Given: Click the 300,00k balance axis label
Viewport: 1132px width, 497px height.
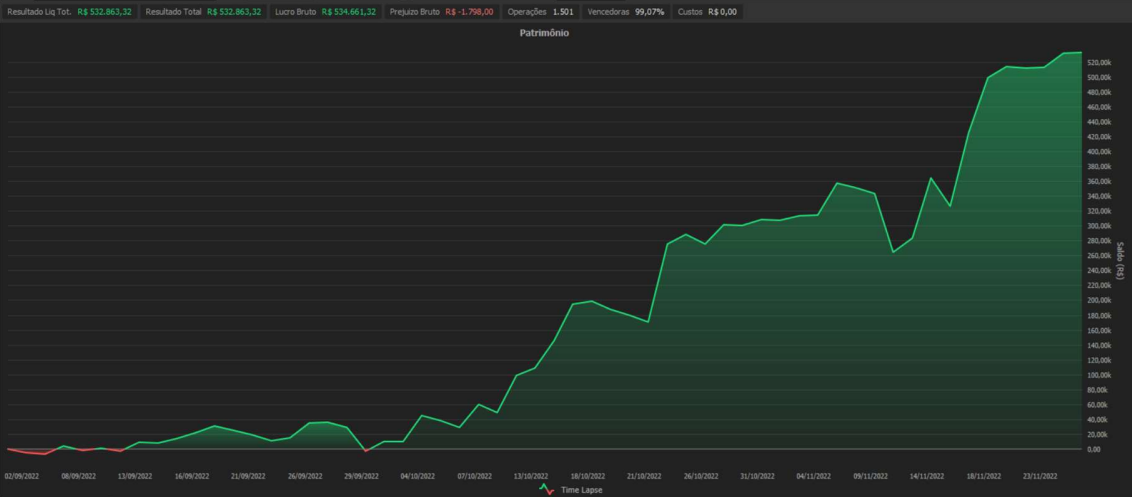Looking at the screenshot, I should (x=1099, y=226).
